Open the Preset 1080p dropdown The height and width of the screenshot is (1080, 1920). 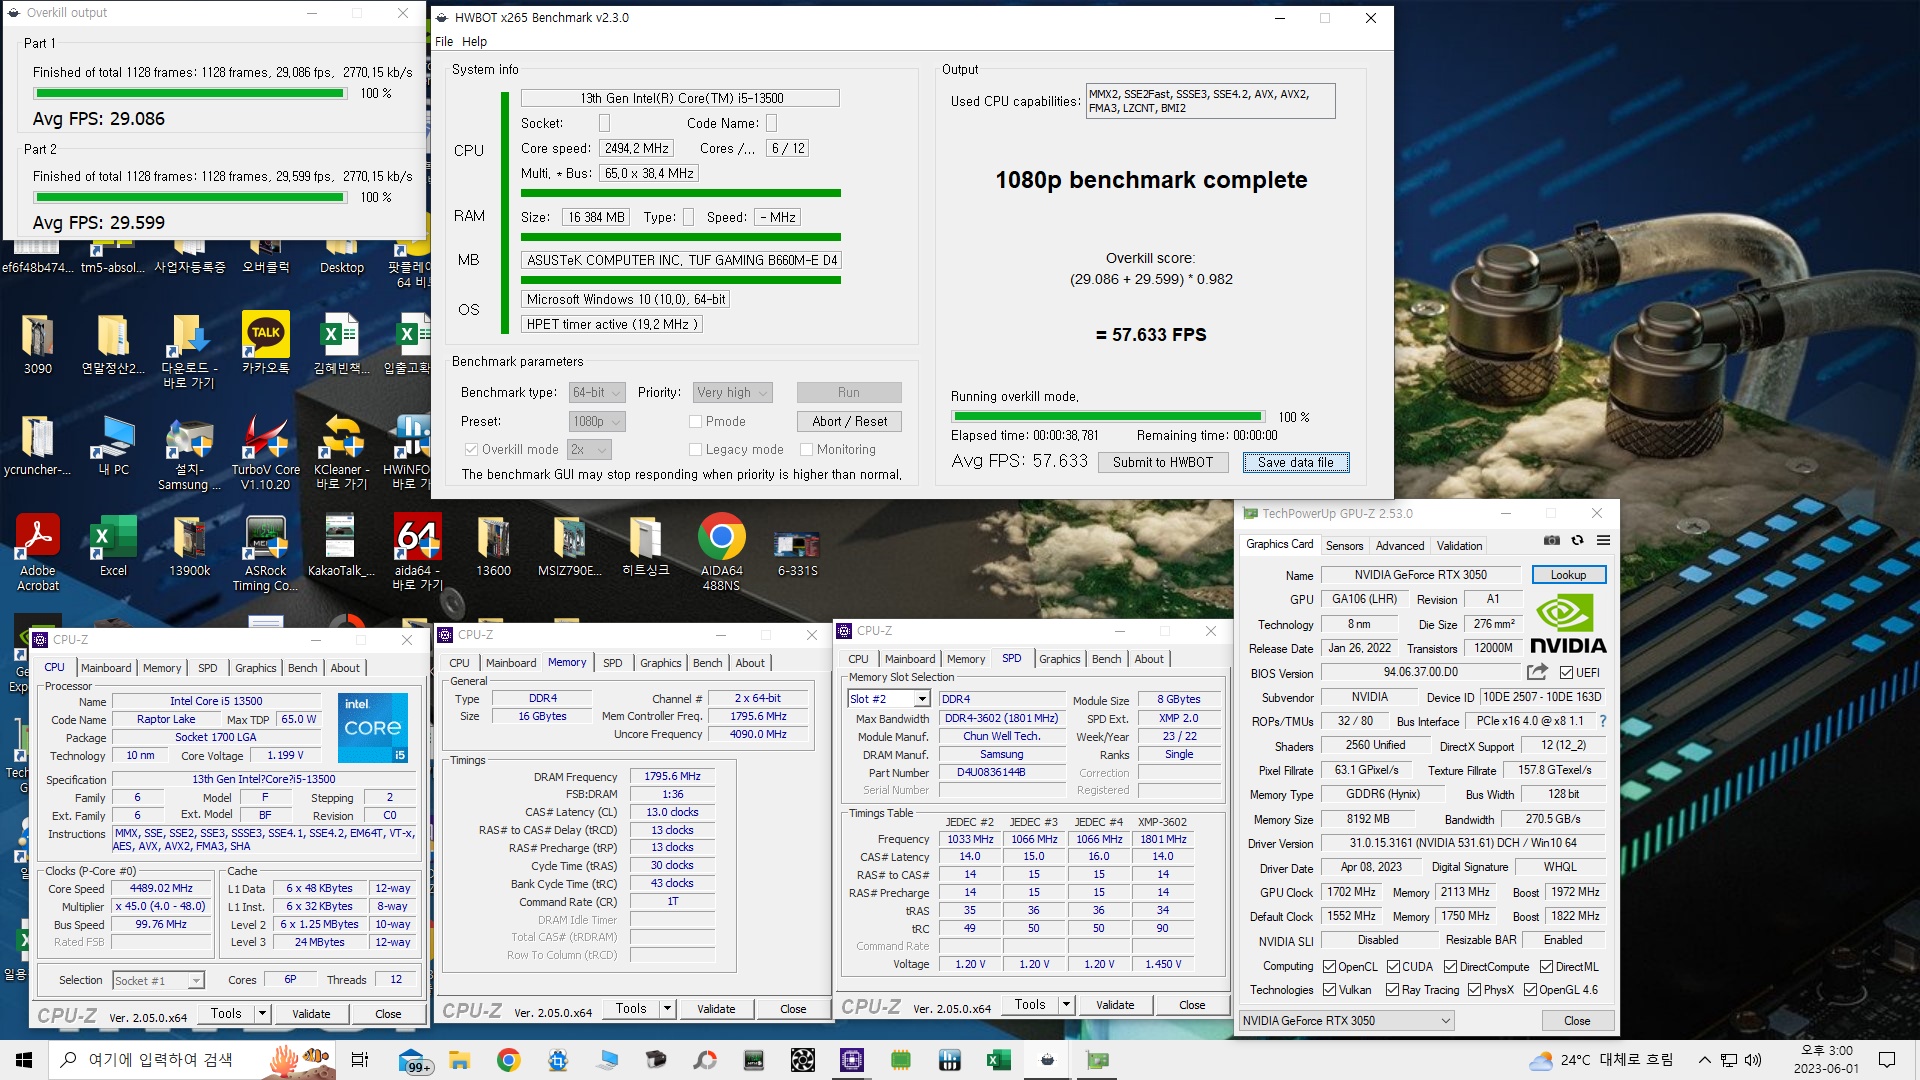tap(597, 422)
